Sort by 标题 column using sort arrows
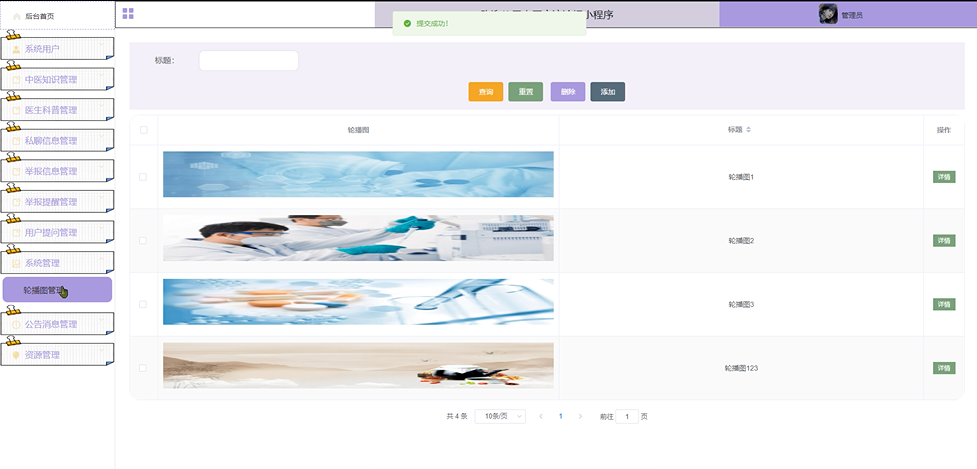Viewport: 977px width, 469px height. point(748,130)
